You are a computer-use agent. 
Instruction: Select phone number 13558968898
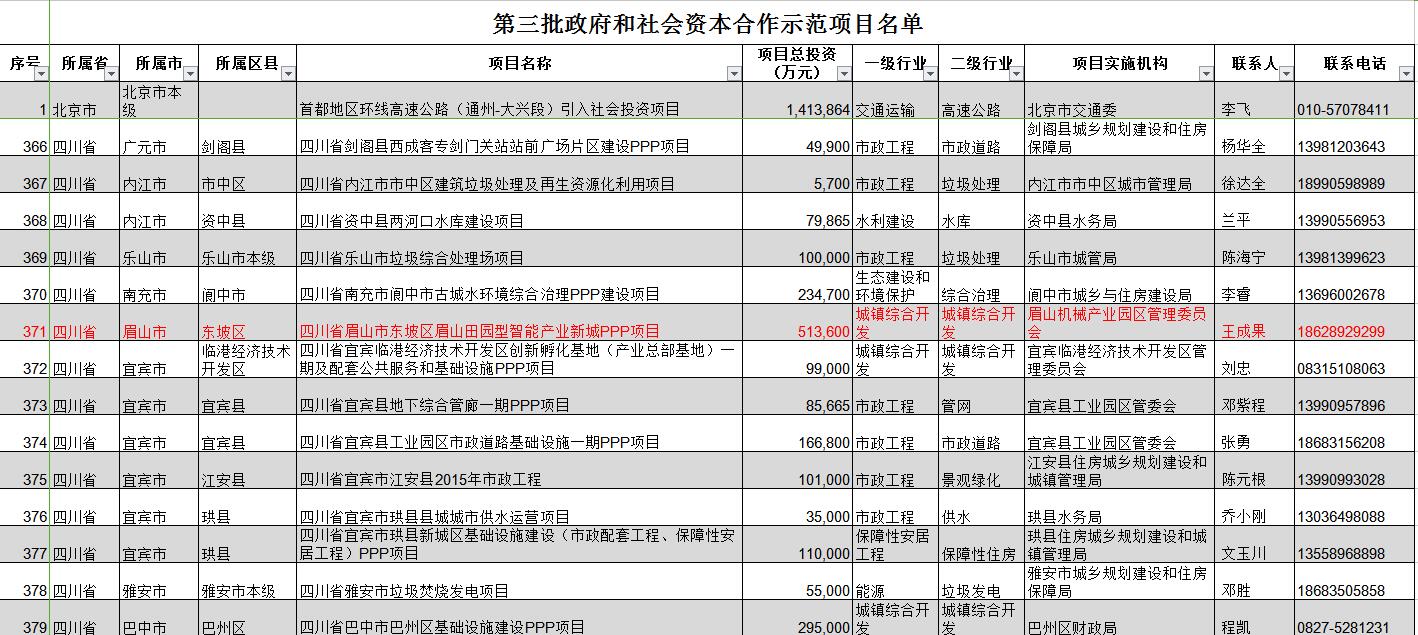(x=1355, y=545)
